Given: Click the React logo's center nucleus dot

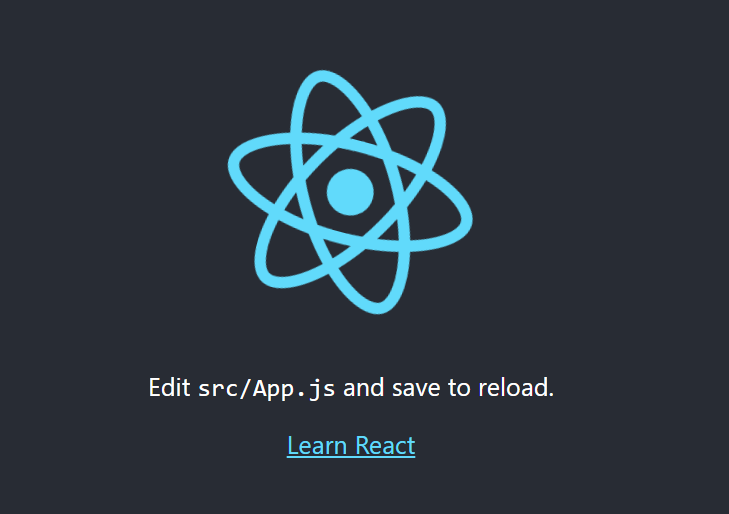Looking at the screenshot, I should 350,192.
